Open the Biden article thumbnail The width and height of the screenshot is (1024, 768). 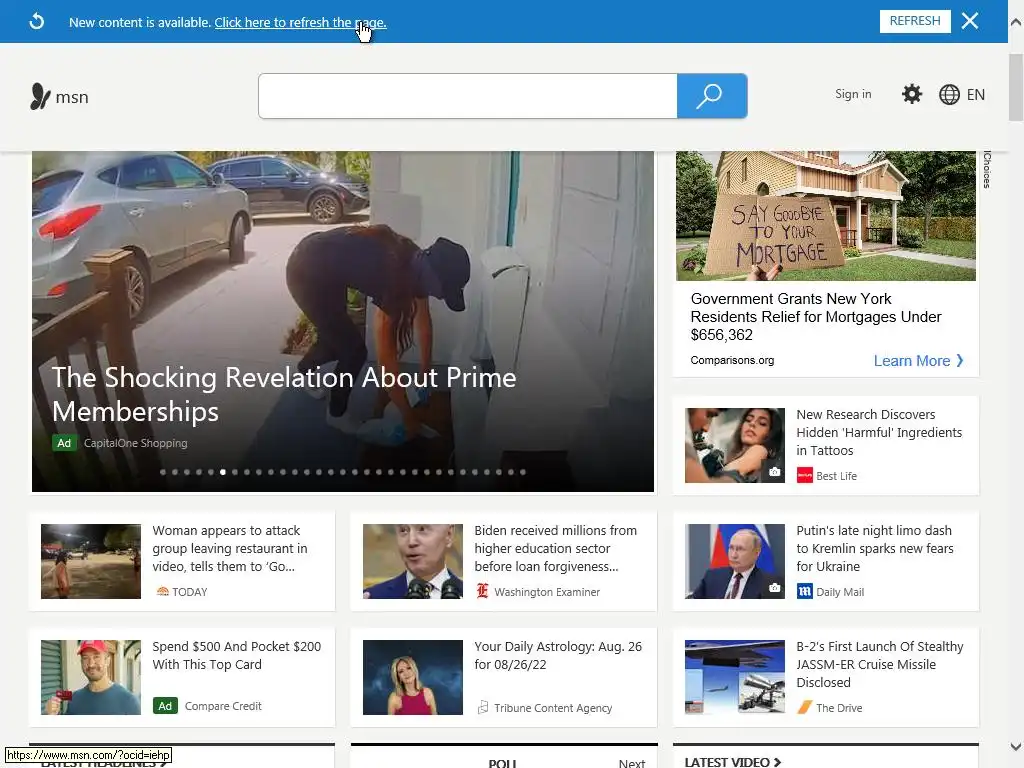click(x=413, y=561)
